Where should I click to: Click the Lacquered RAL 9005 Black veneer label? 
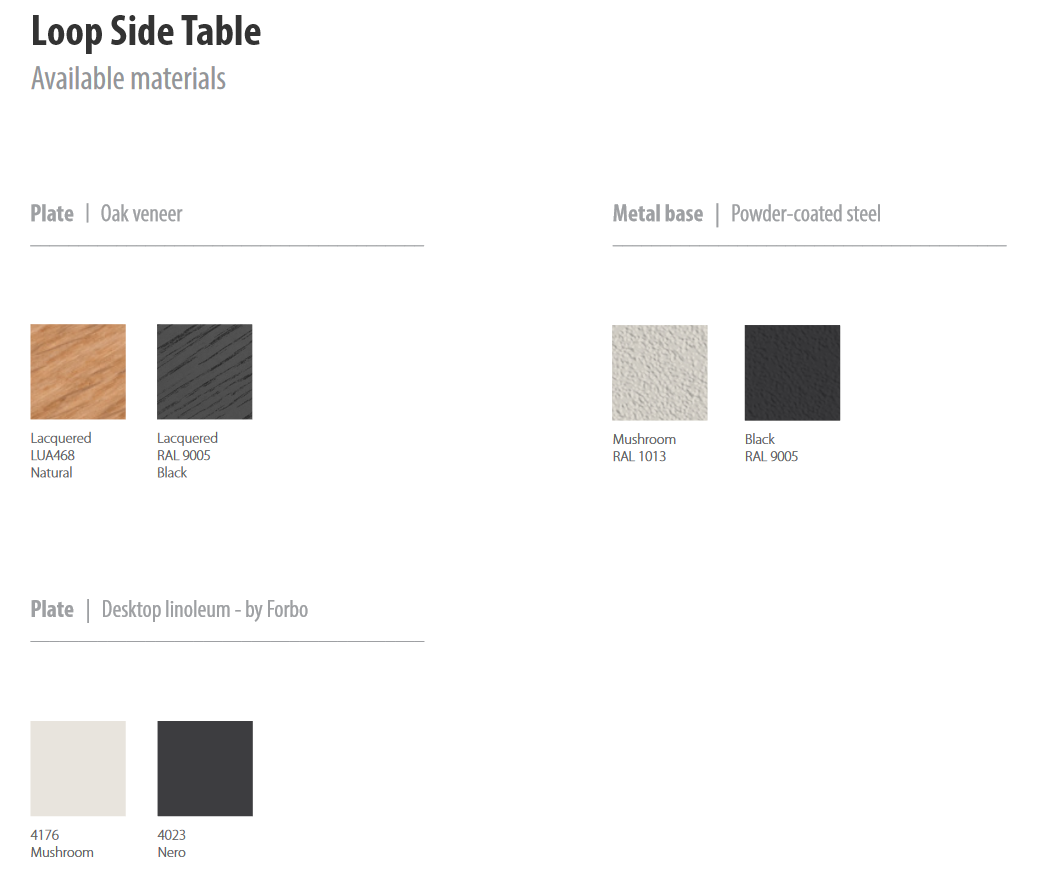tap(187, 455)
